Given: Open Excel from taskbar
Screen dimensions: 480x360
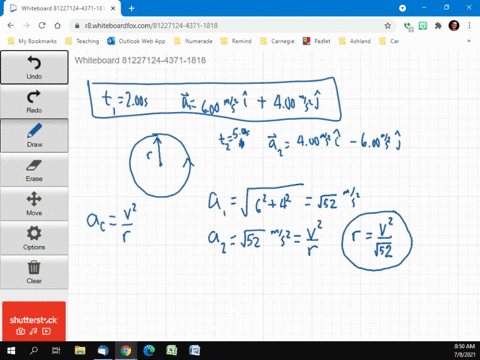Looking at the screenshot, I should [172, 351].
